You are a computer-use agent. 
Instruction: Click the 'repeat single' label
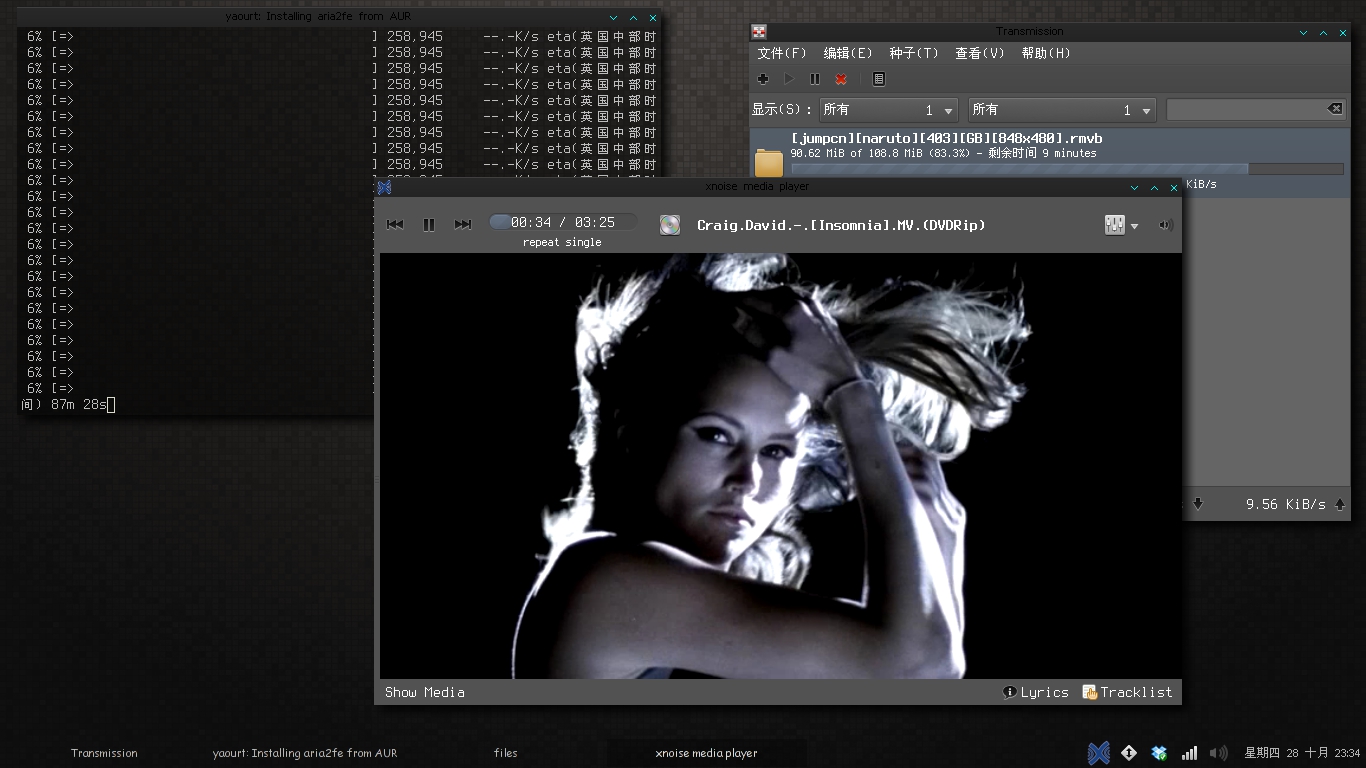562,242
